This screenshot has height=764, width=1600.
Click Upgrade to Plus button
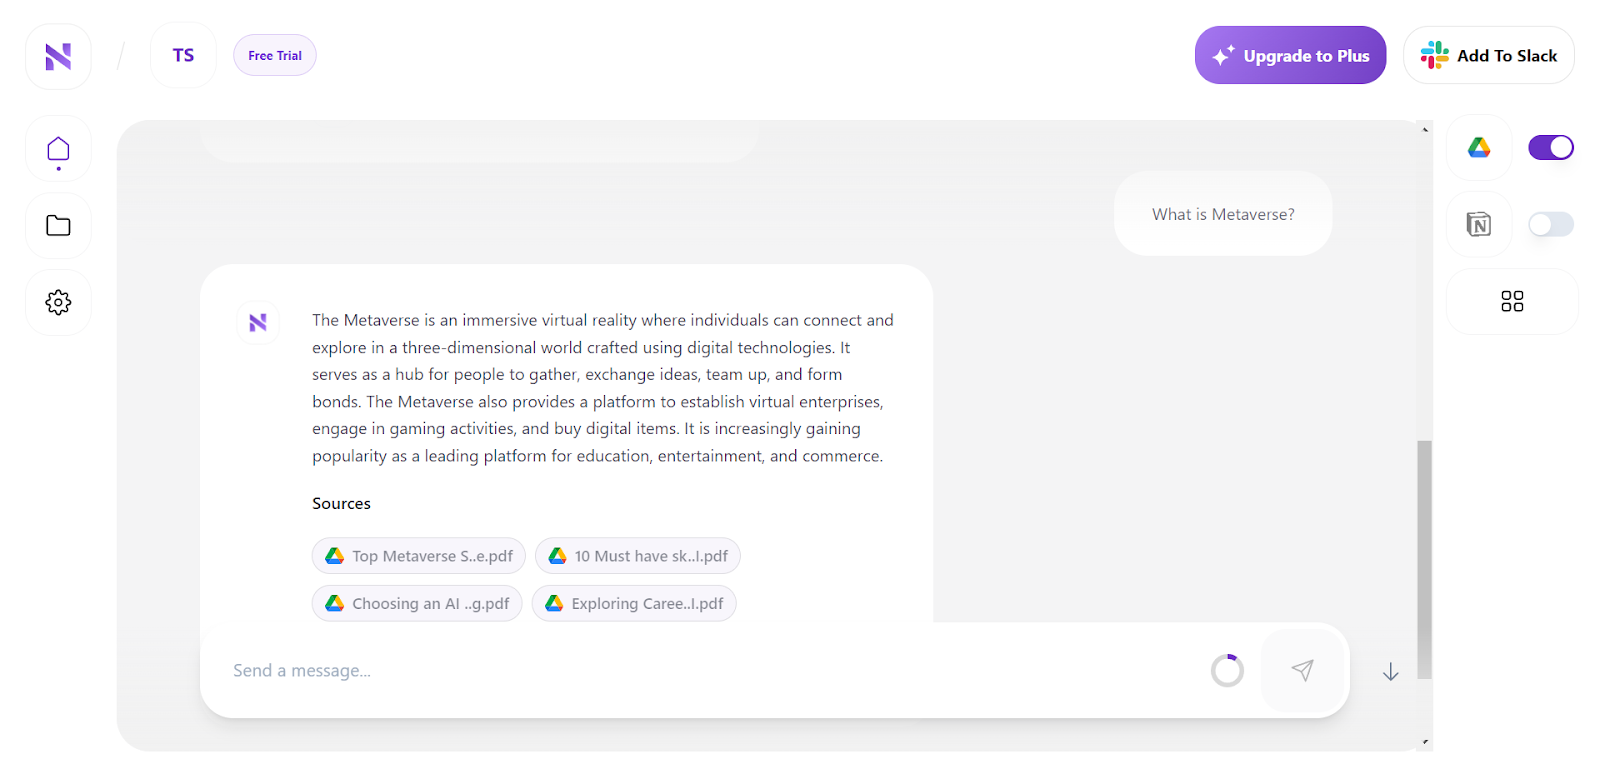(1290, 56)
